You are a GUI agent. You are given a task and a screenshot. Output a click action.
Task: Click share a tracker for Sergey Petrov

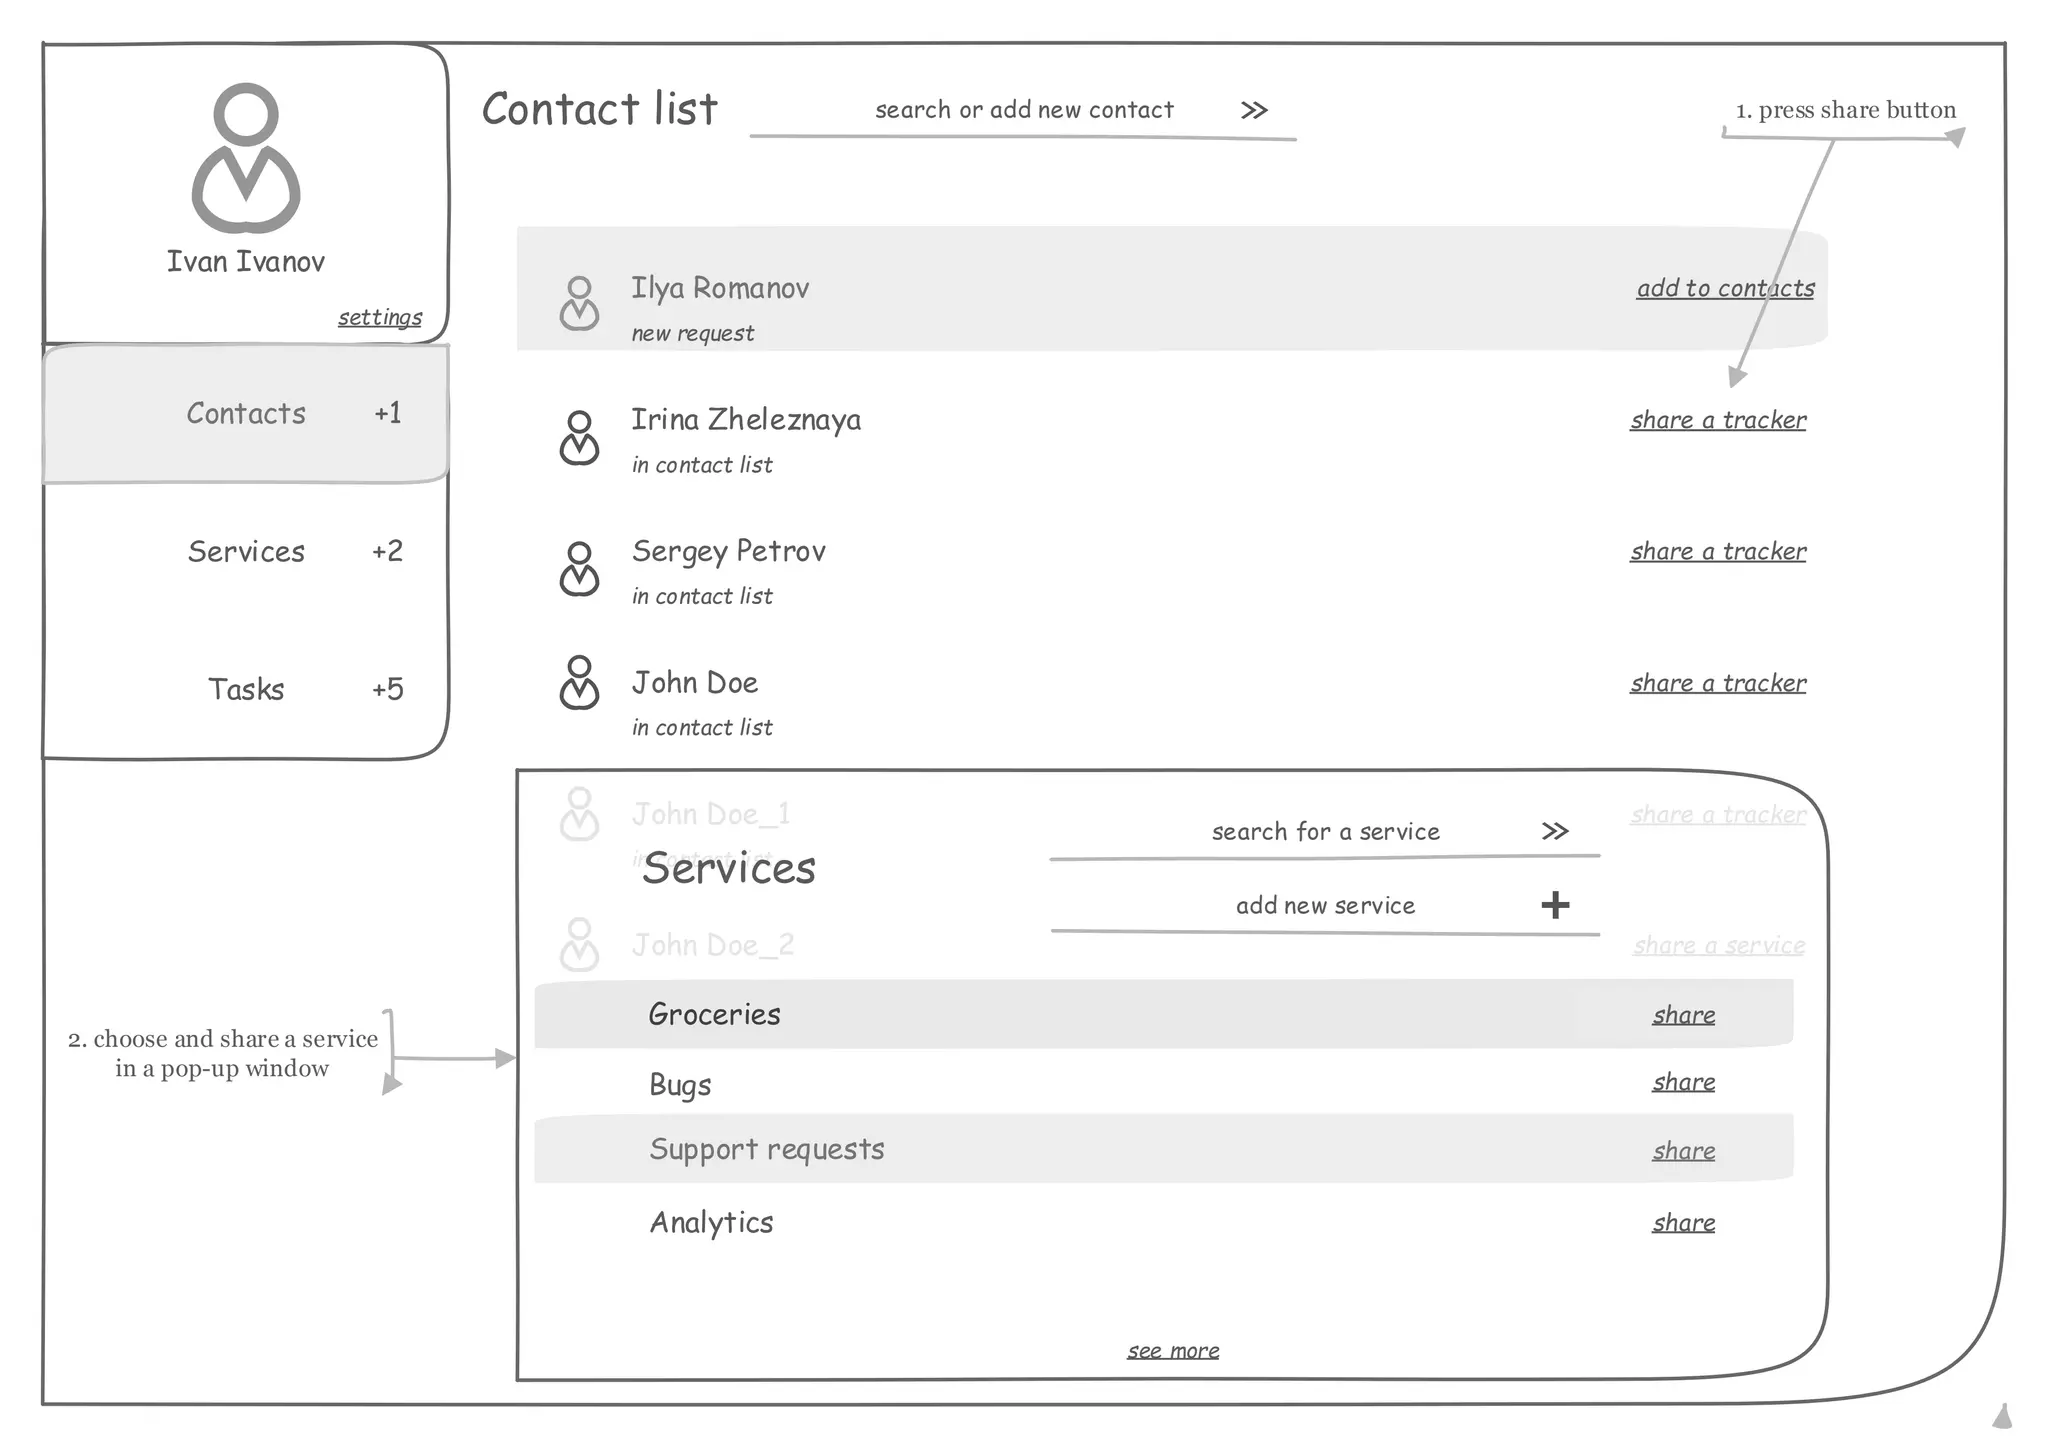click(x=1718, y=551)
